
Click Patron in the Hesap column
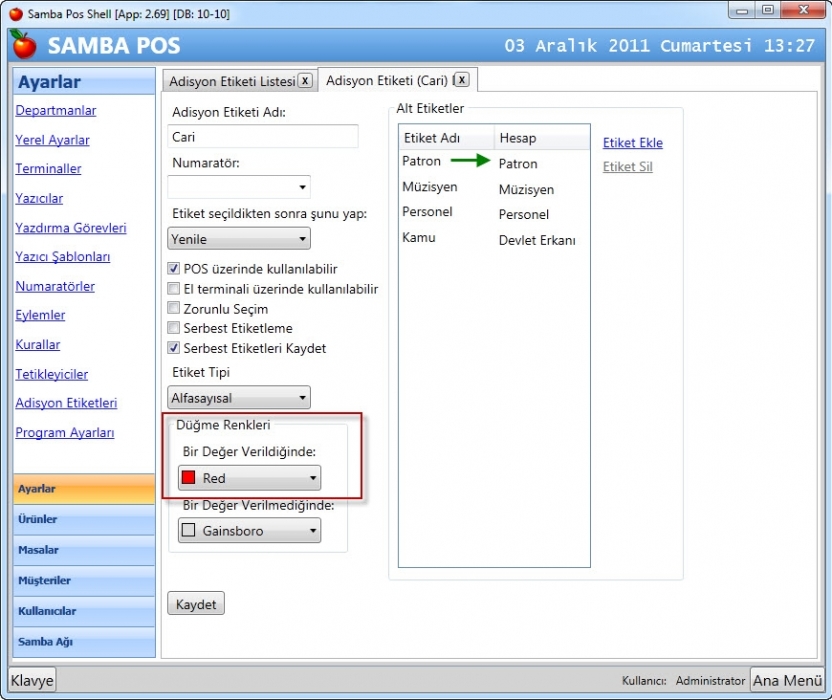(518, 163)
